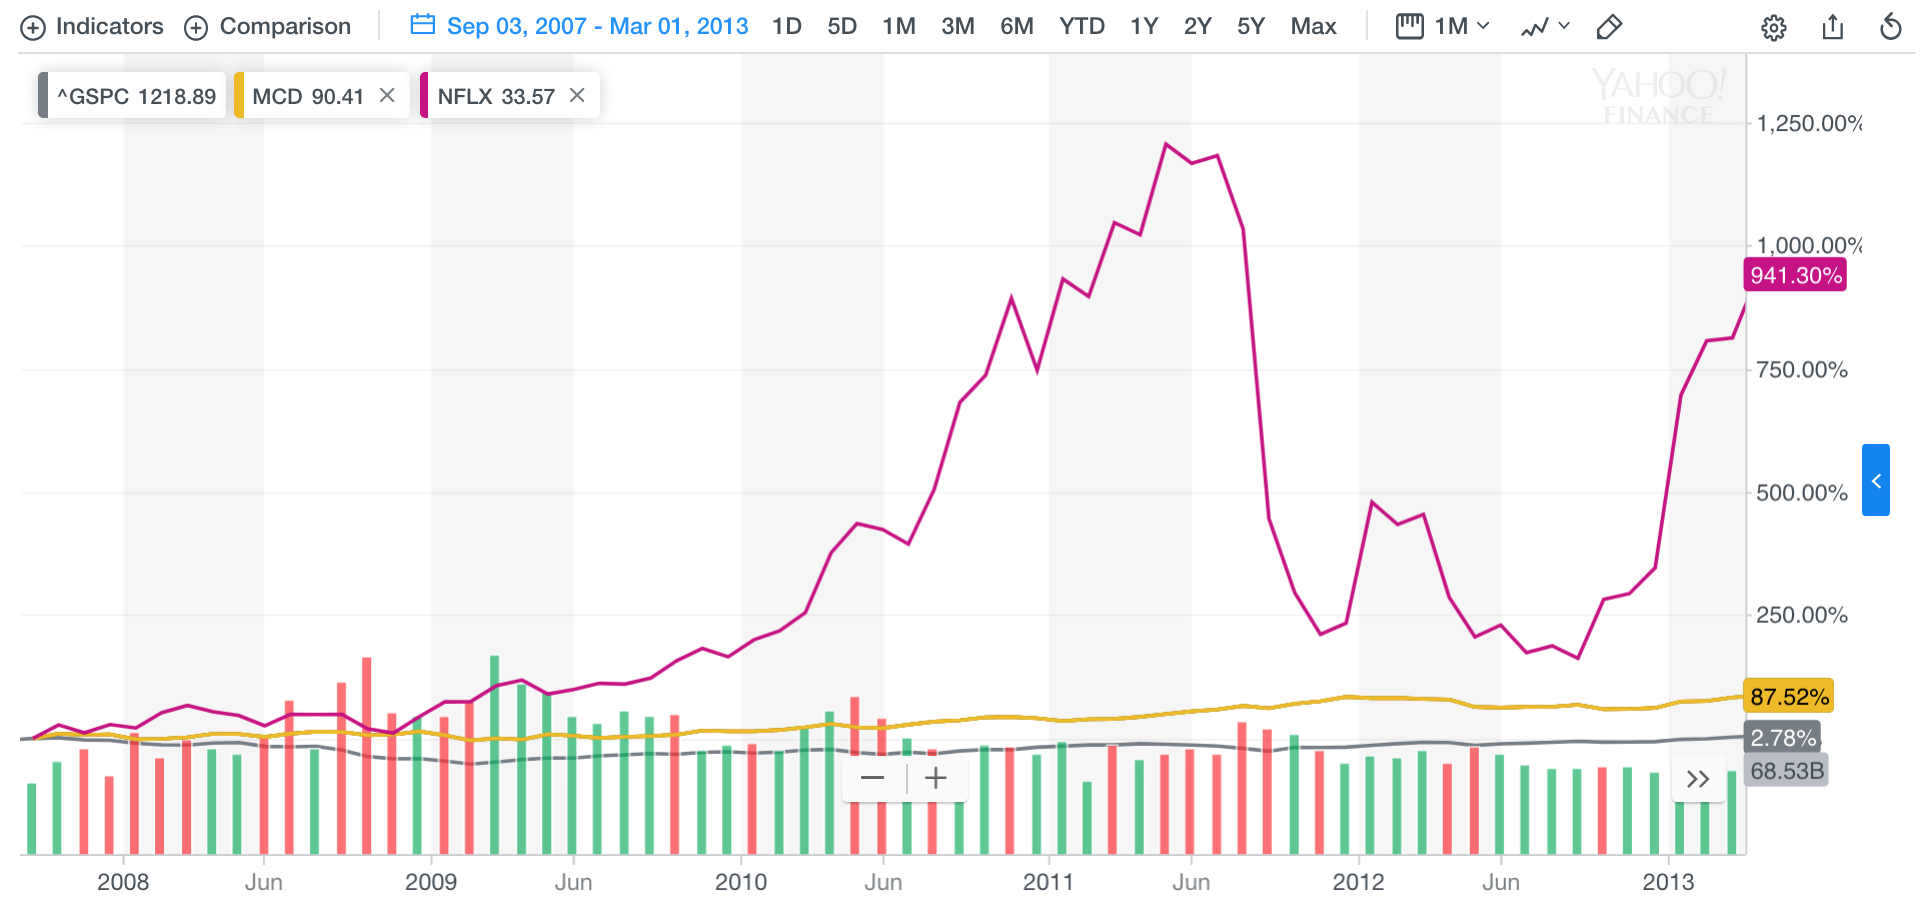
Task: Open the Comparison menu
Action: [x=268, y=27]
